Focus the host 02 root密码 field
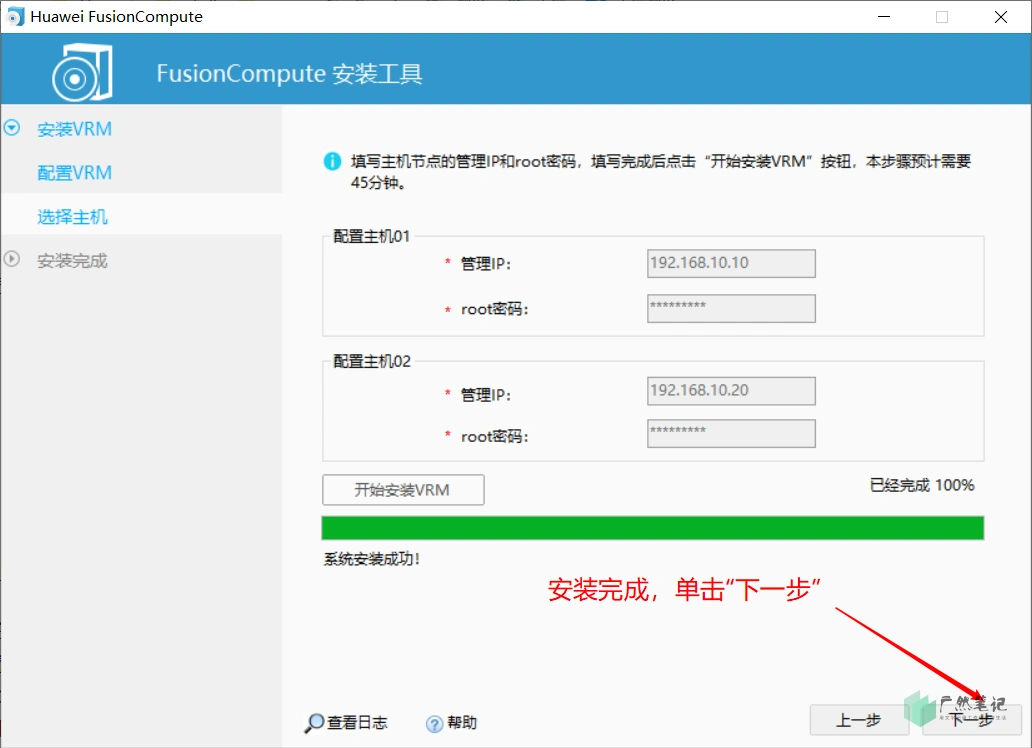 click(x=731, y=433)
